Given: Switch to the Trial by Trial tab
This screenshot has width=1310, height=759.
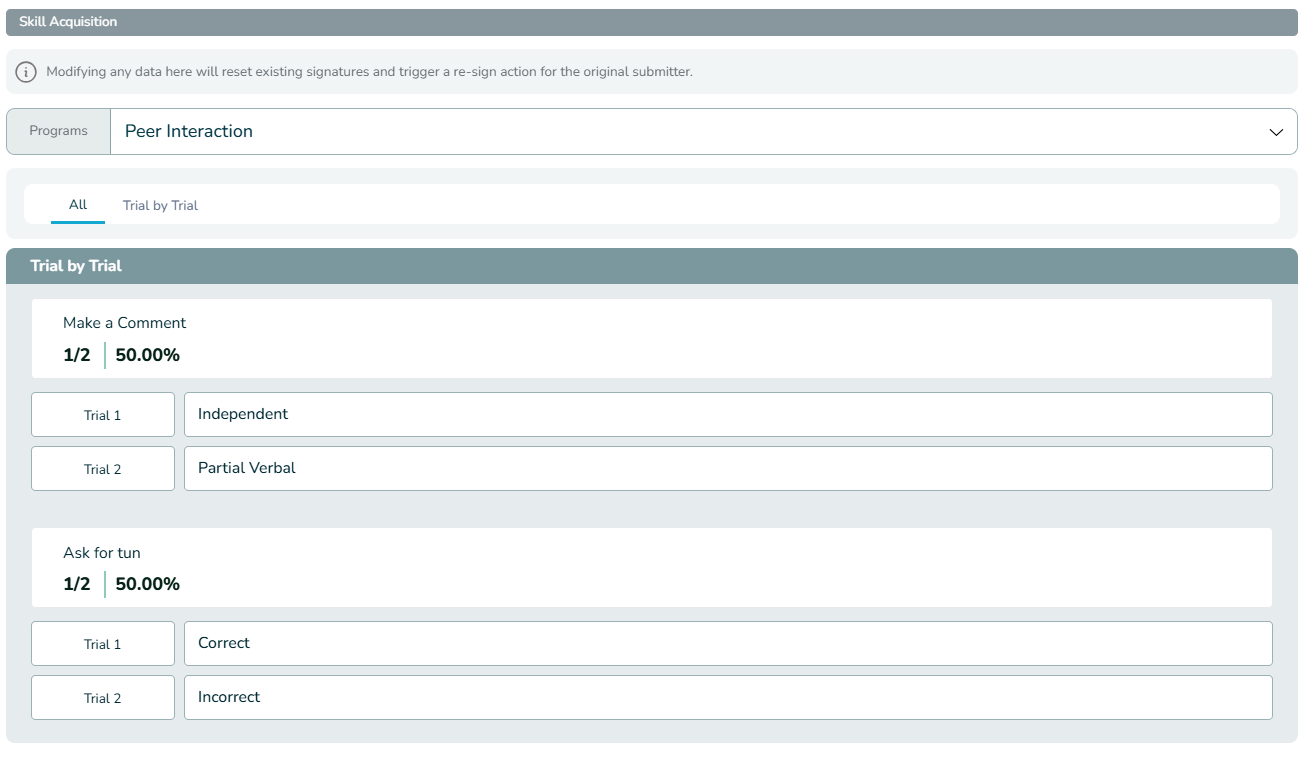Looking at the screenshot, I should coord(160,205).
